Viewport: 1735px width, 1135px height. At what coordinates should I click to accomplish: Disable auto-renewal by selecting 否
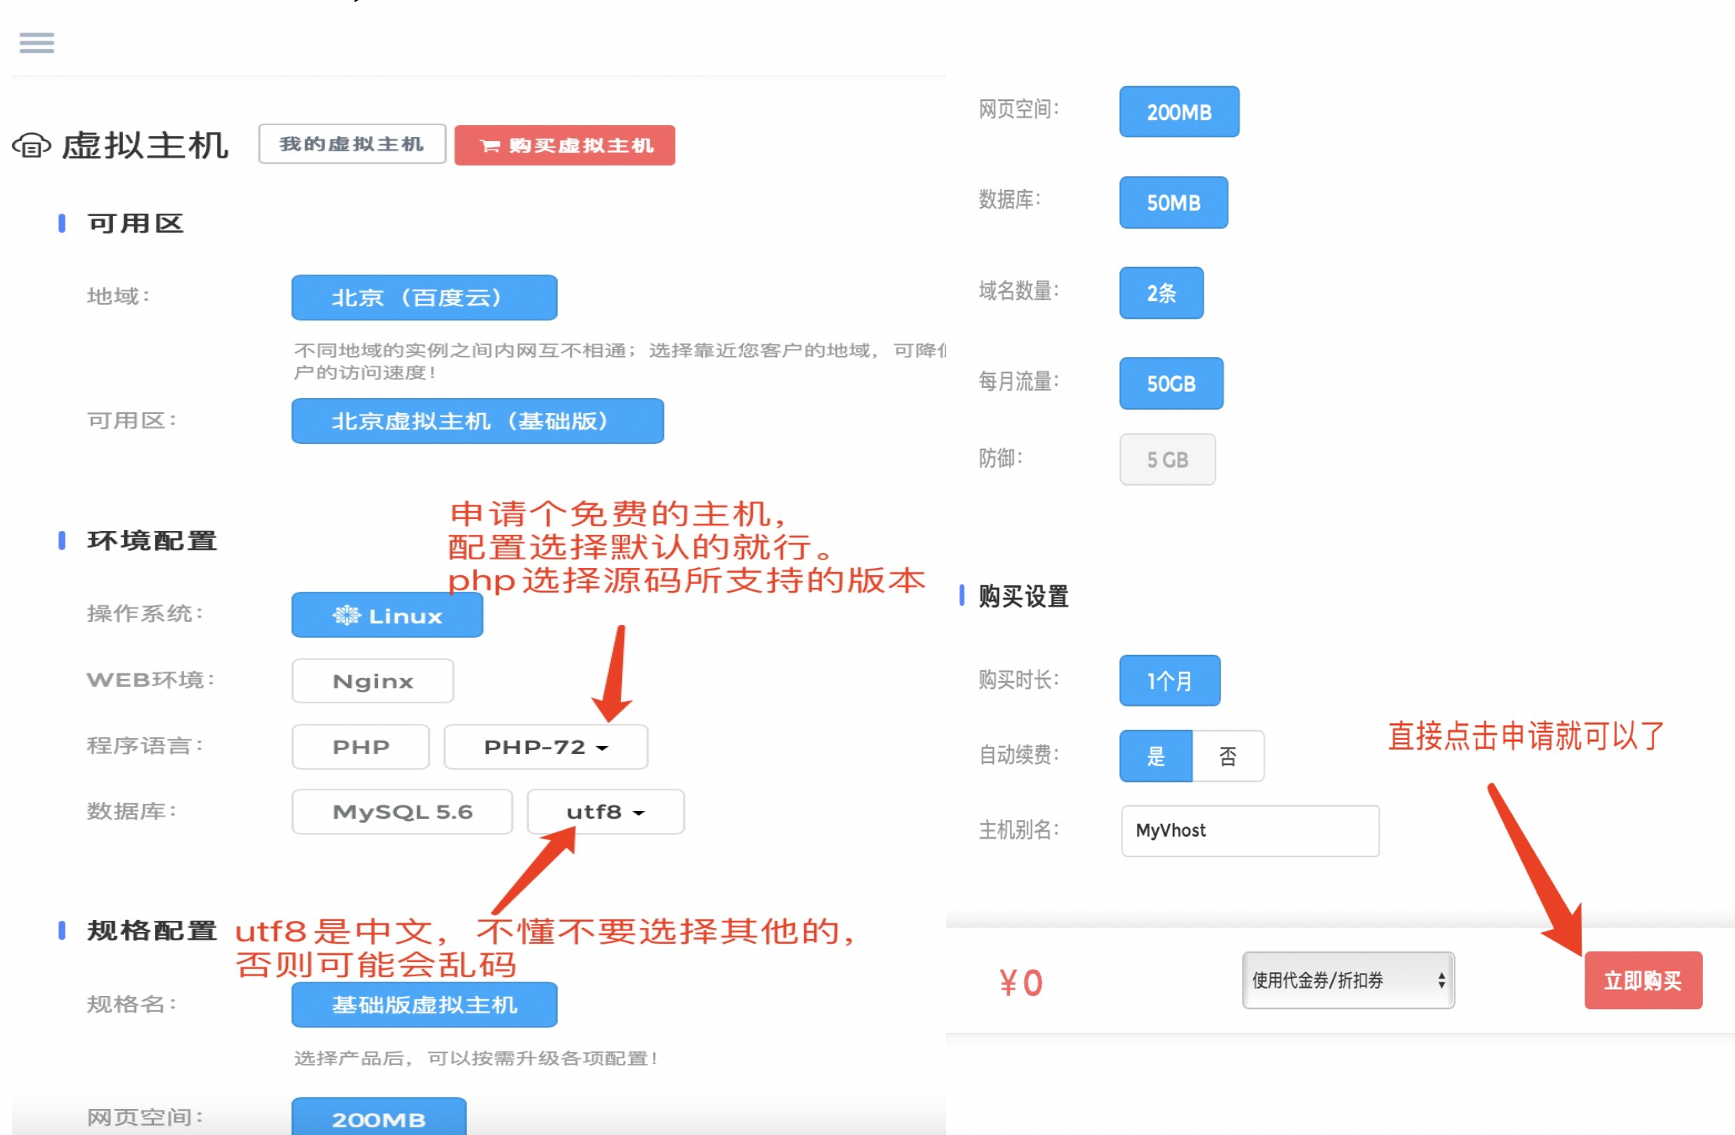(x=1228, y=756)
